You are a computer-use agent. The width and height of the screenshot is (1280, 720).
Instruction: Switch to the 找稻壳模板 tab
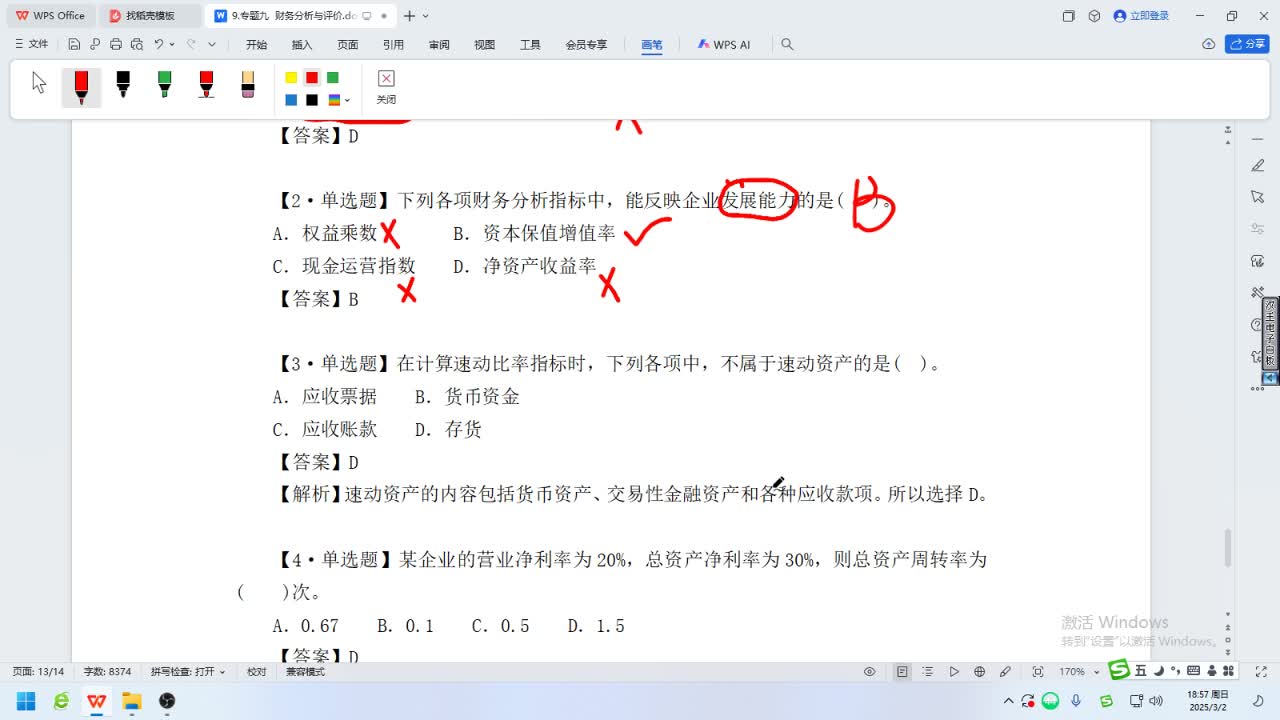150,16
